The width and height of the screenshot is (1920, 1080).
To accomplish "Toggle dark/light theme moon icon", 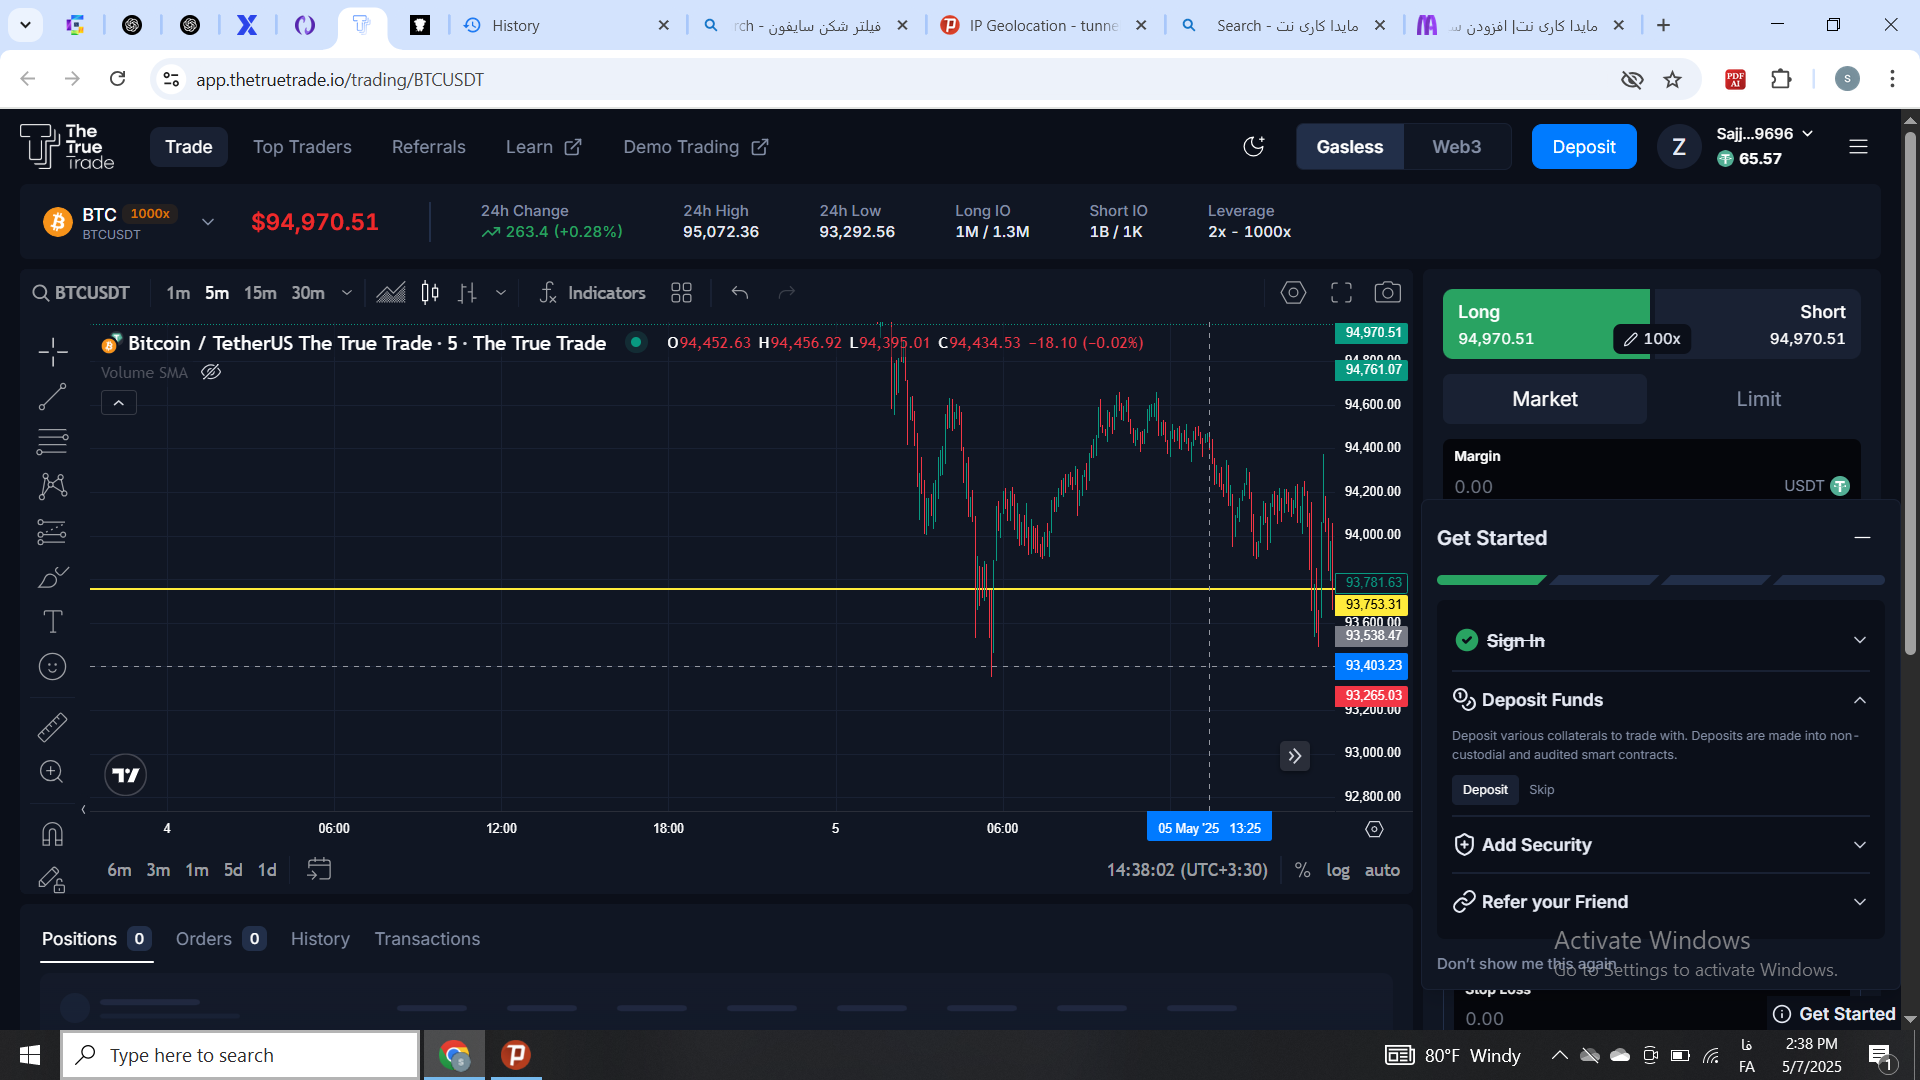I will click(1254, 147).
